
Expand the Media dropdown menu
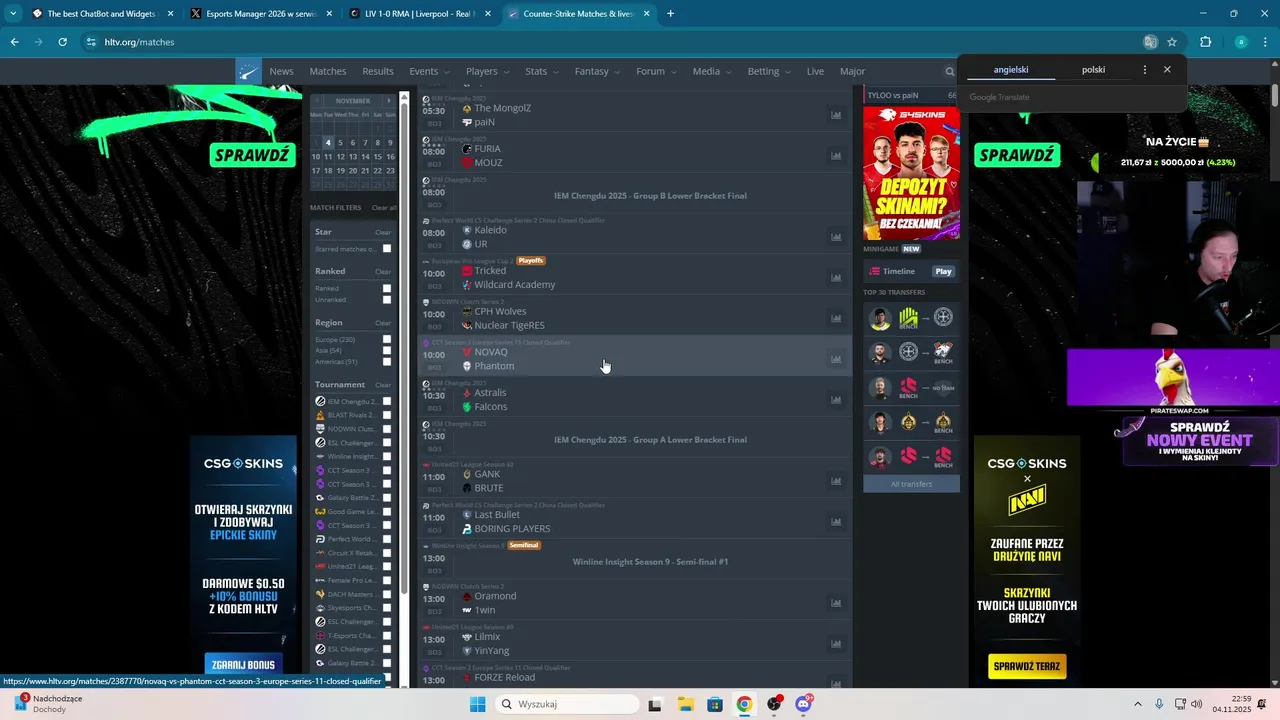click(712, 71)
